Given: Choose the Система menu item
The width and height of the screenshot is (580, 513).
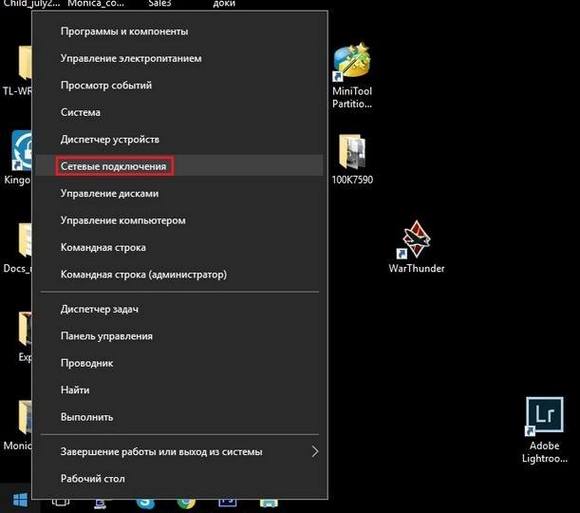Looking at the screenshot, I should click(x=180, y=112).
